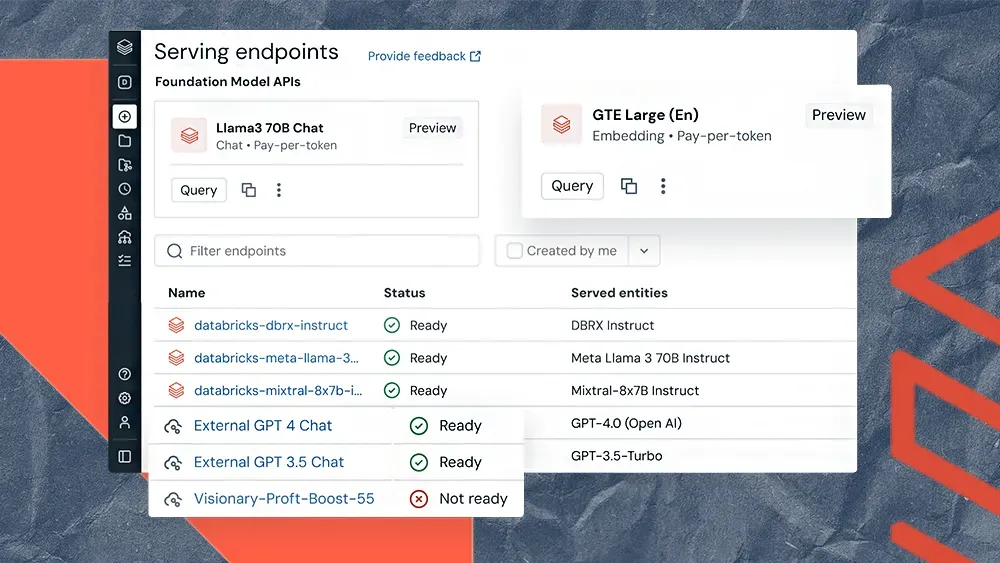Viewport: 1000px width, 563px height.
Task: Collapse the sidebar using the panel icon
Action: coord(124,456)
